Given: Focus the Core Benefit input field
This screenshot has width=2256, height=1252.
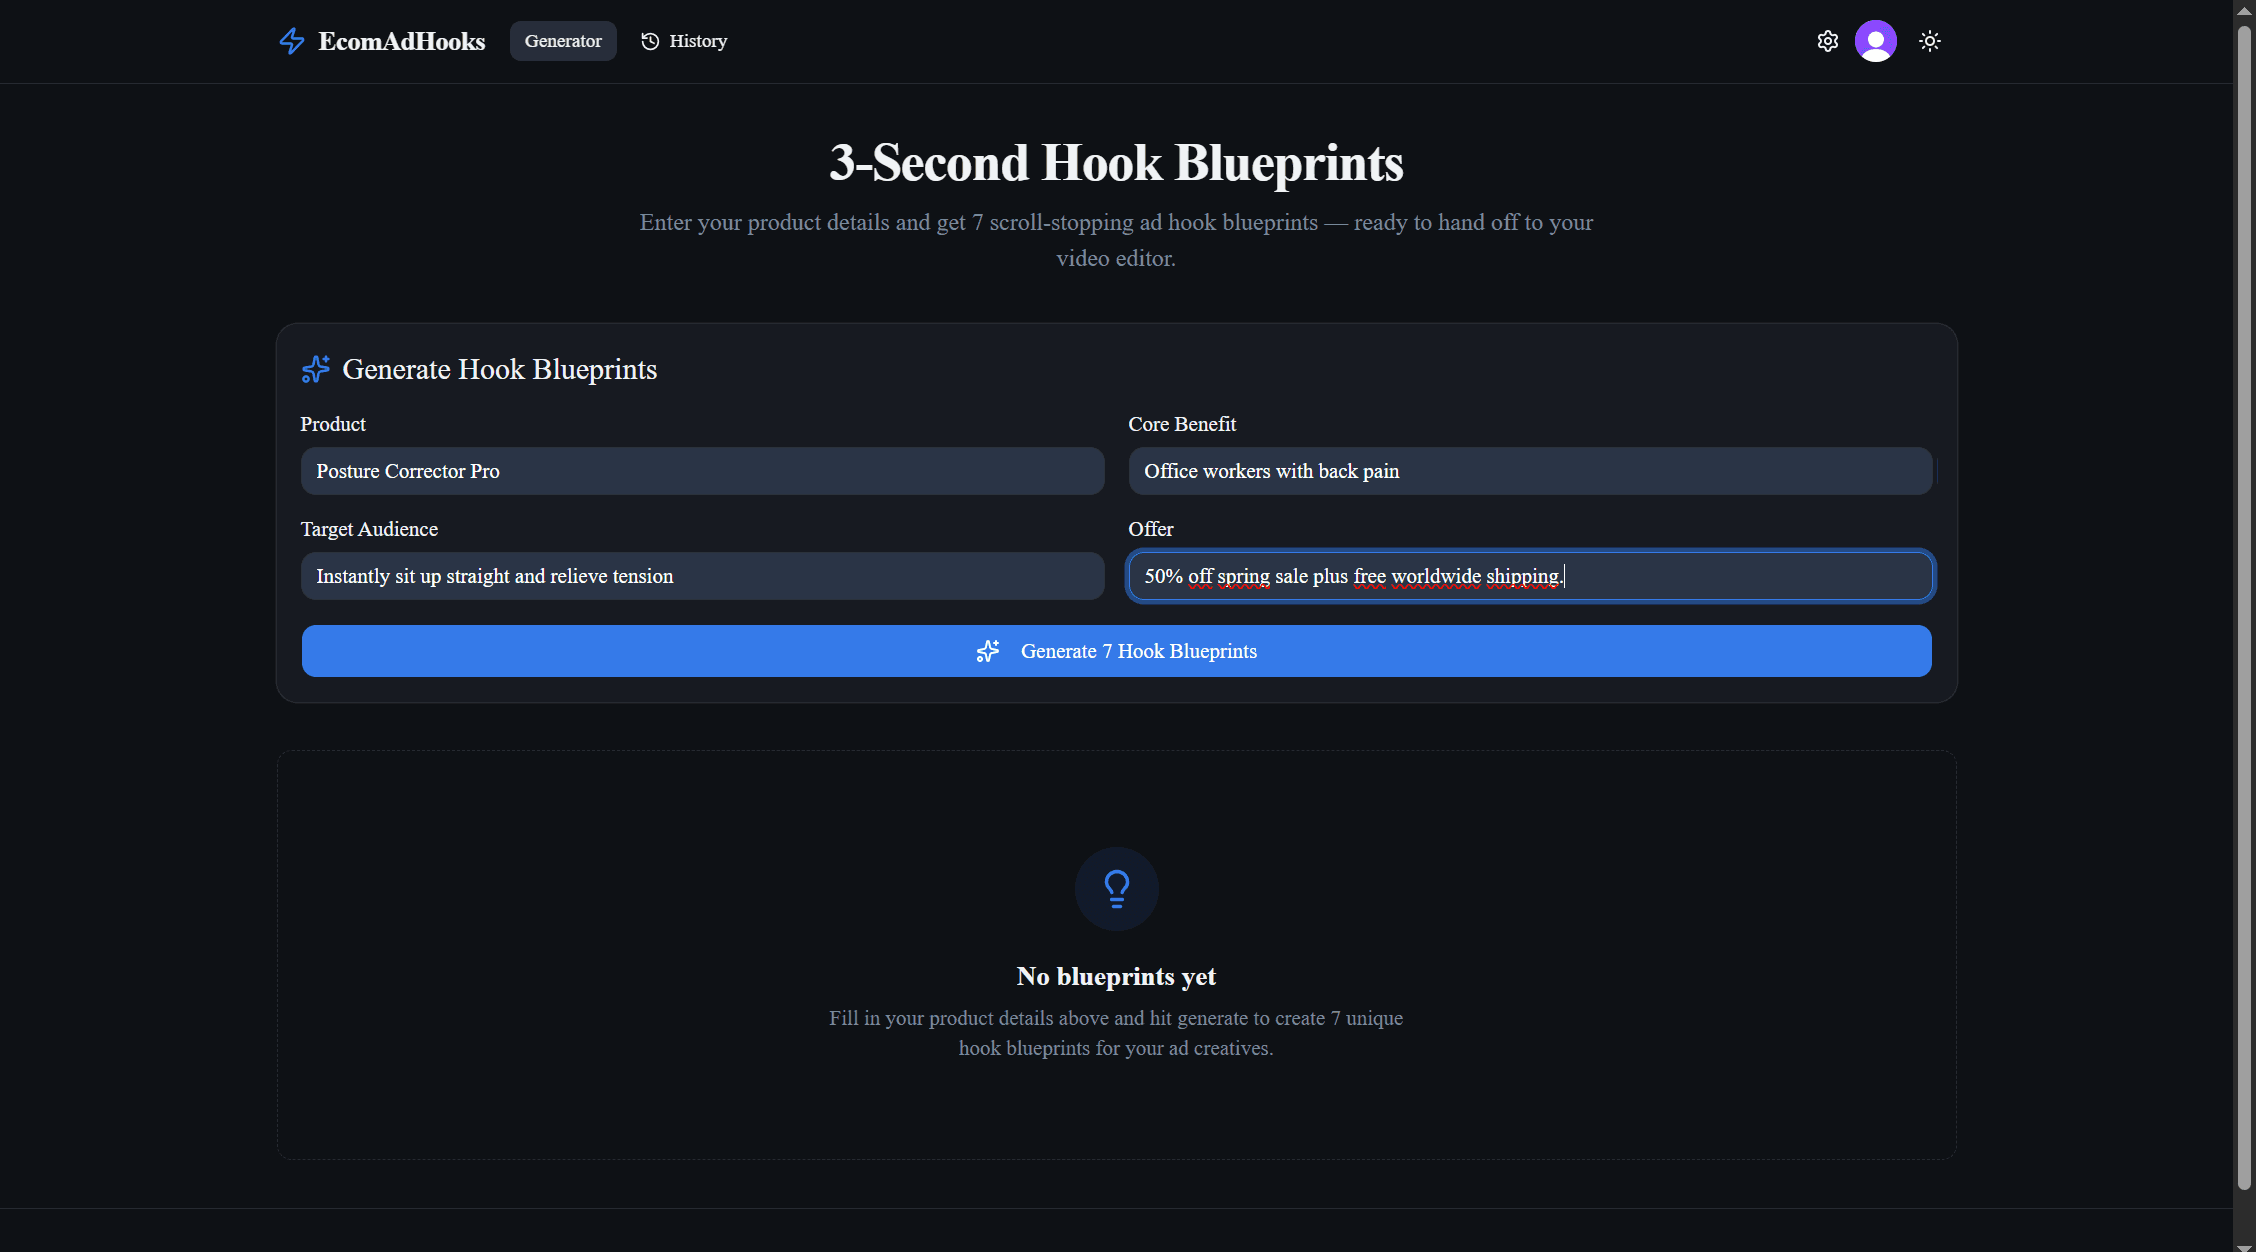Looking at the screenshot, I should click(1530, 471).
